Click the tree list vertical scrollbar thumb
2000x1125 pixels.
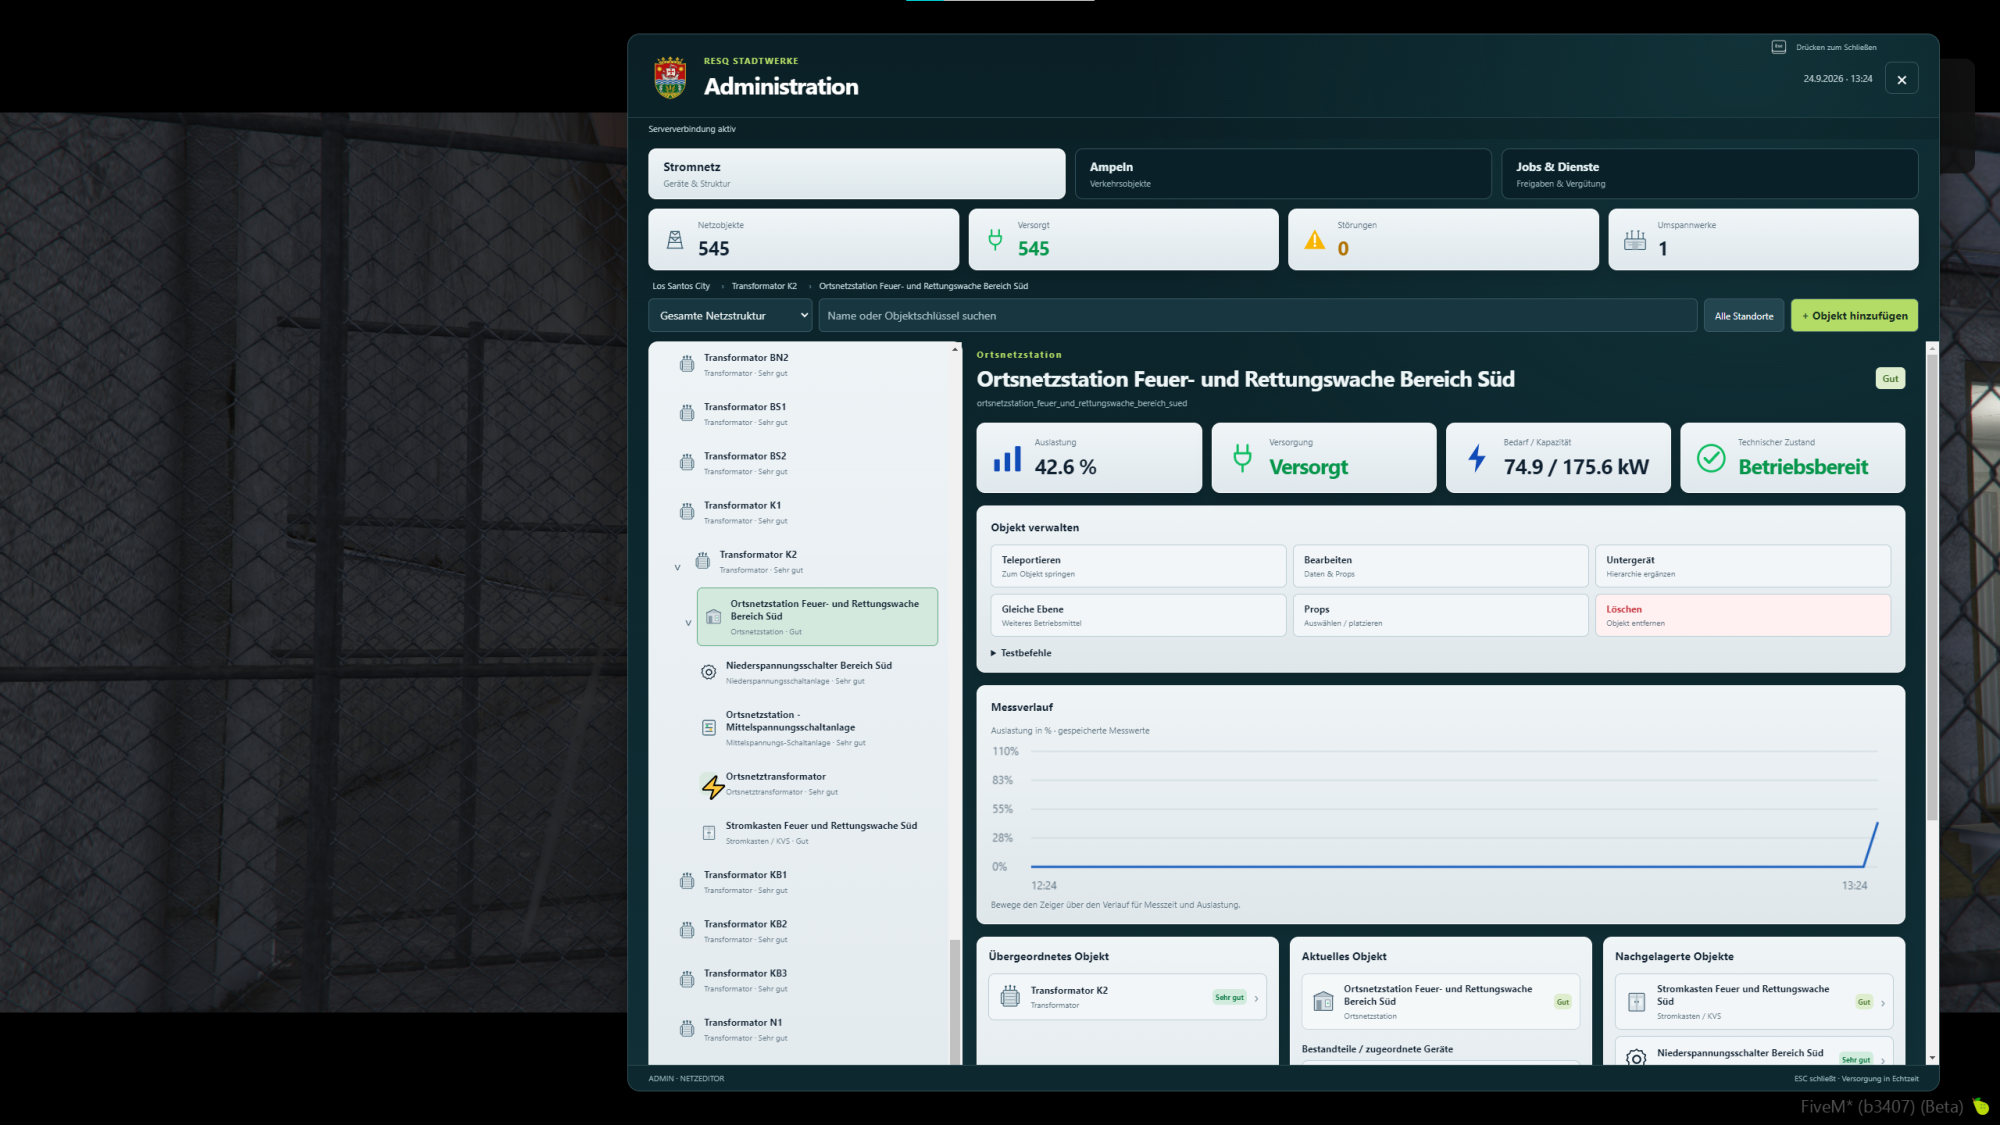point(955,1000)
